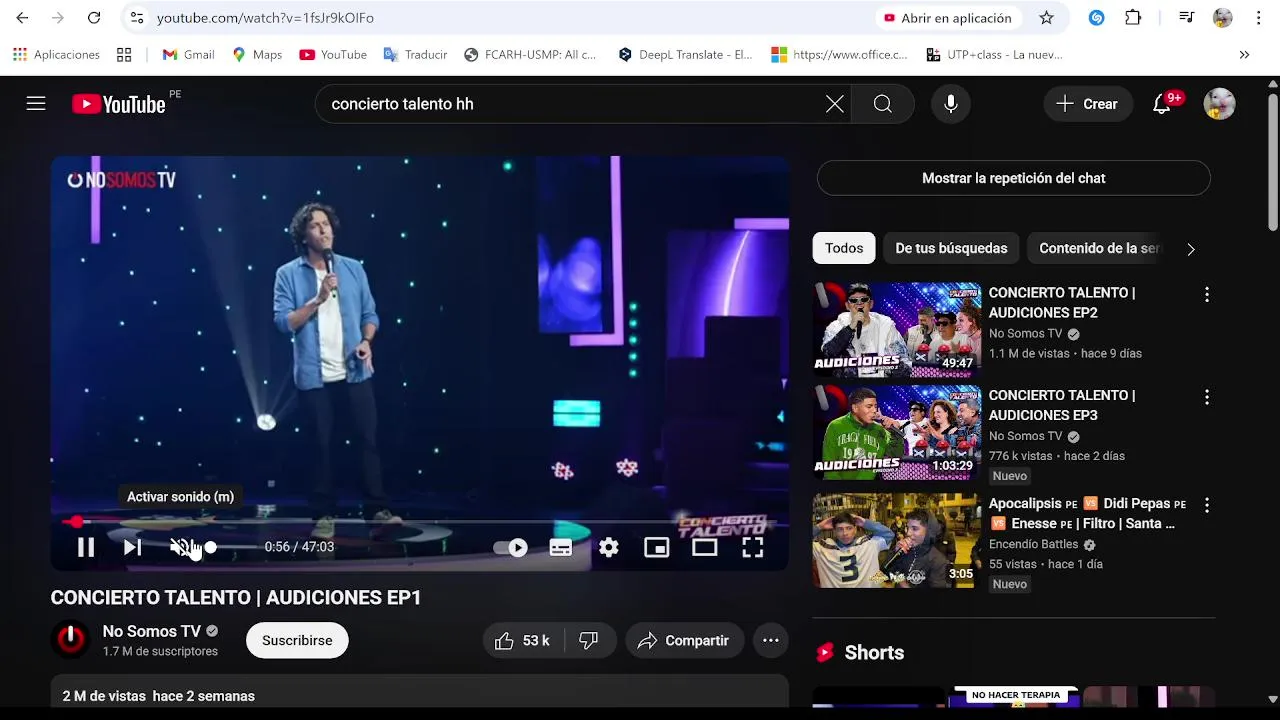Toggle autoplay switch in player
The height and width of the screenshot is (720, 1280).
click(x=510, y=547)
